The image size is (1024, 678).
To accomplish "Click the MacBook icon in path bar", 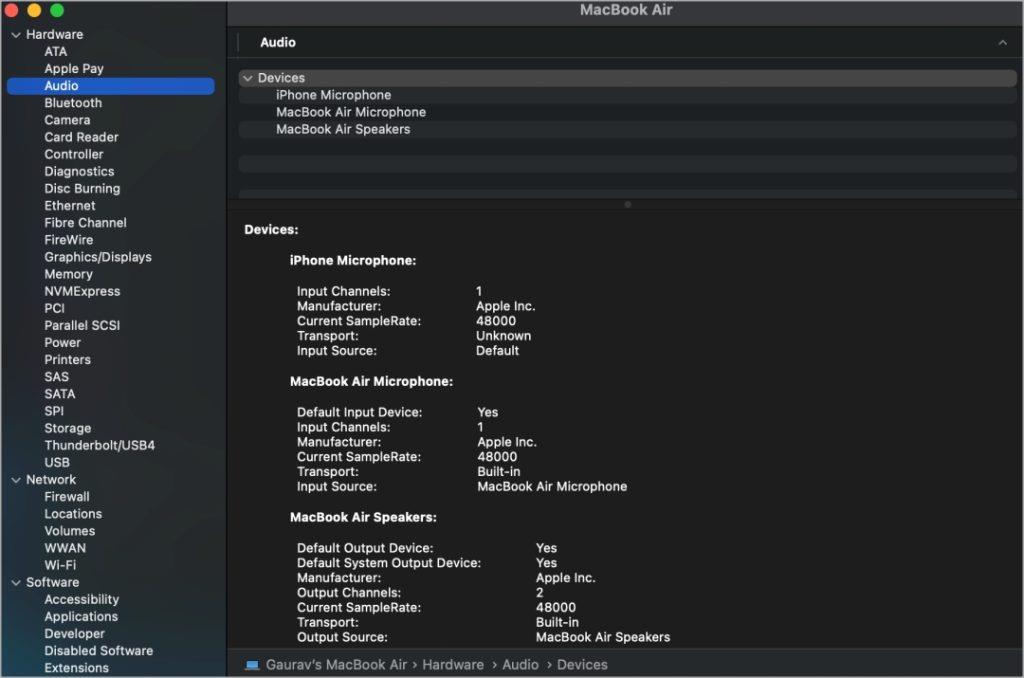I will (x=251, y=665).
